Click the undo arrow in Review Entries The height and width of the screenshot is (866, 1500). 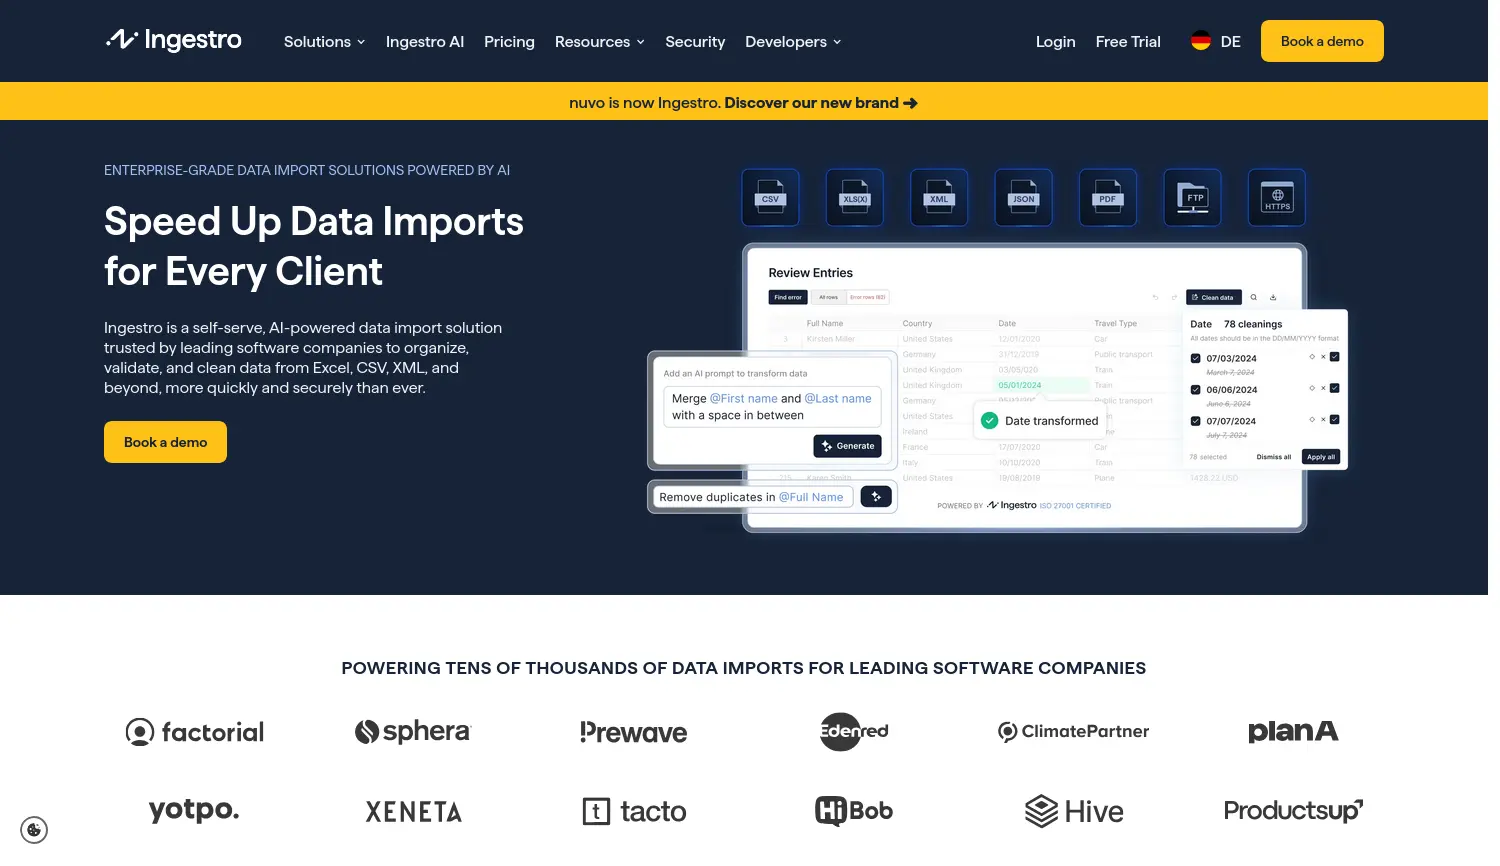coord(1155,297)
